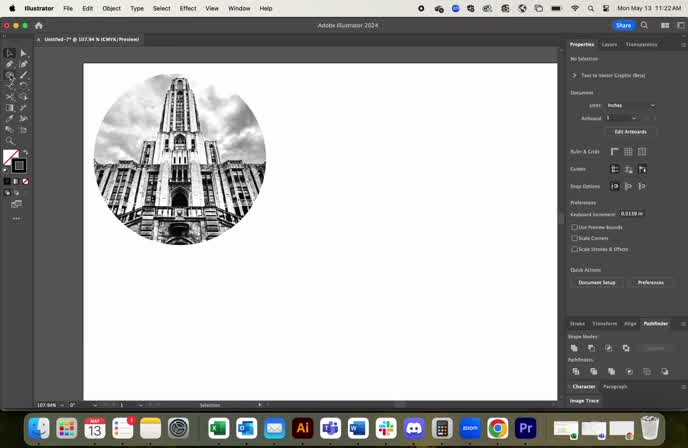Enable Scale Strokes & Effects checkbox
Image resolution: width=688 pixels, height=448 pixels.
coord(574,249)
